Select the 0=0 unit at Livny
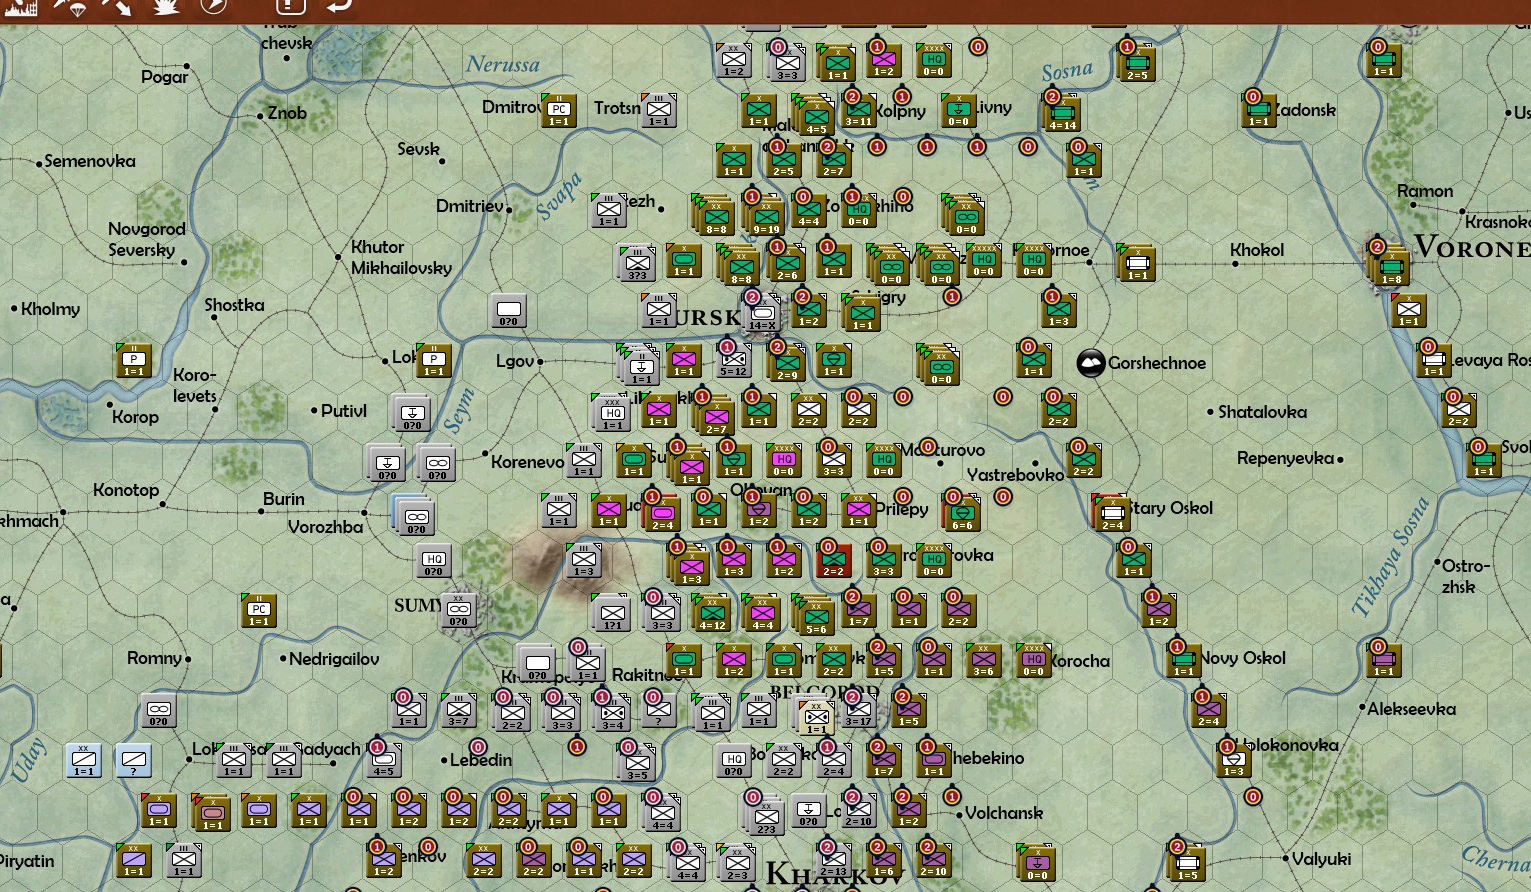1531x892 pixels. click(959, 110)
